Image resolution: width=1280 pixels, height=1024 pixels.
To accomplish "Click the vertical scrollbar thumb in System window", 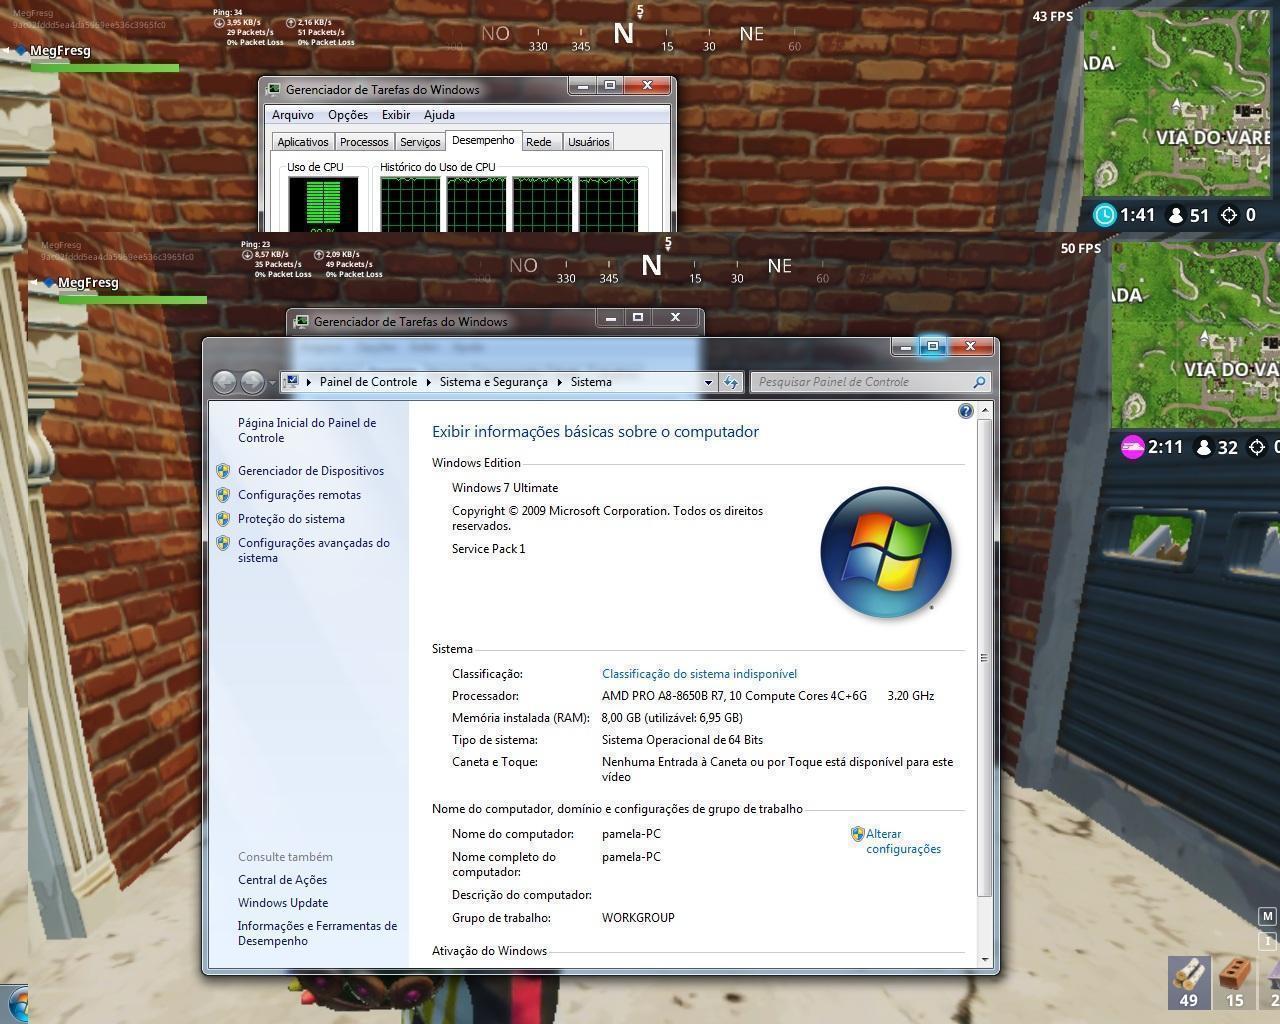I will (985, 657).
